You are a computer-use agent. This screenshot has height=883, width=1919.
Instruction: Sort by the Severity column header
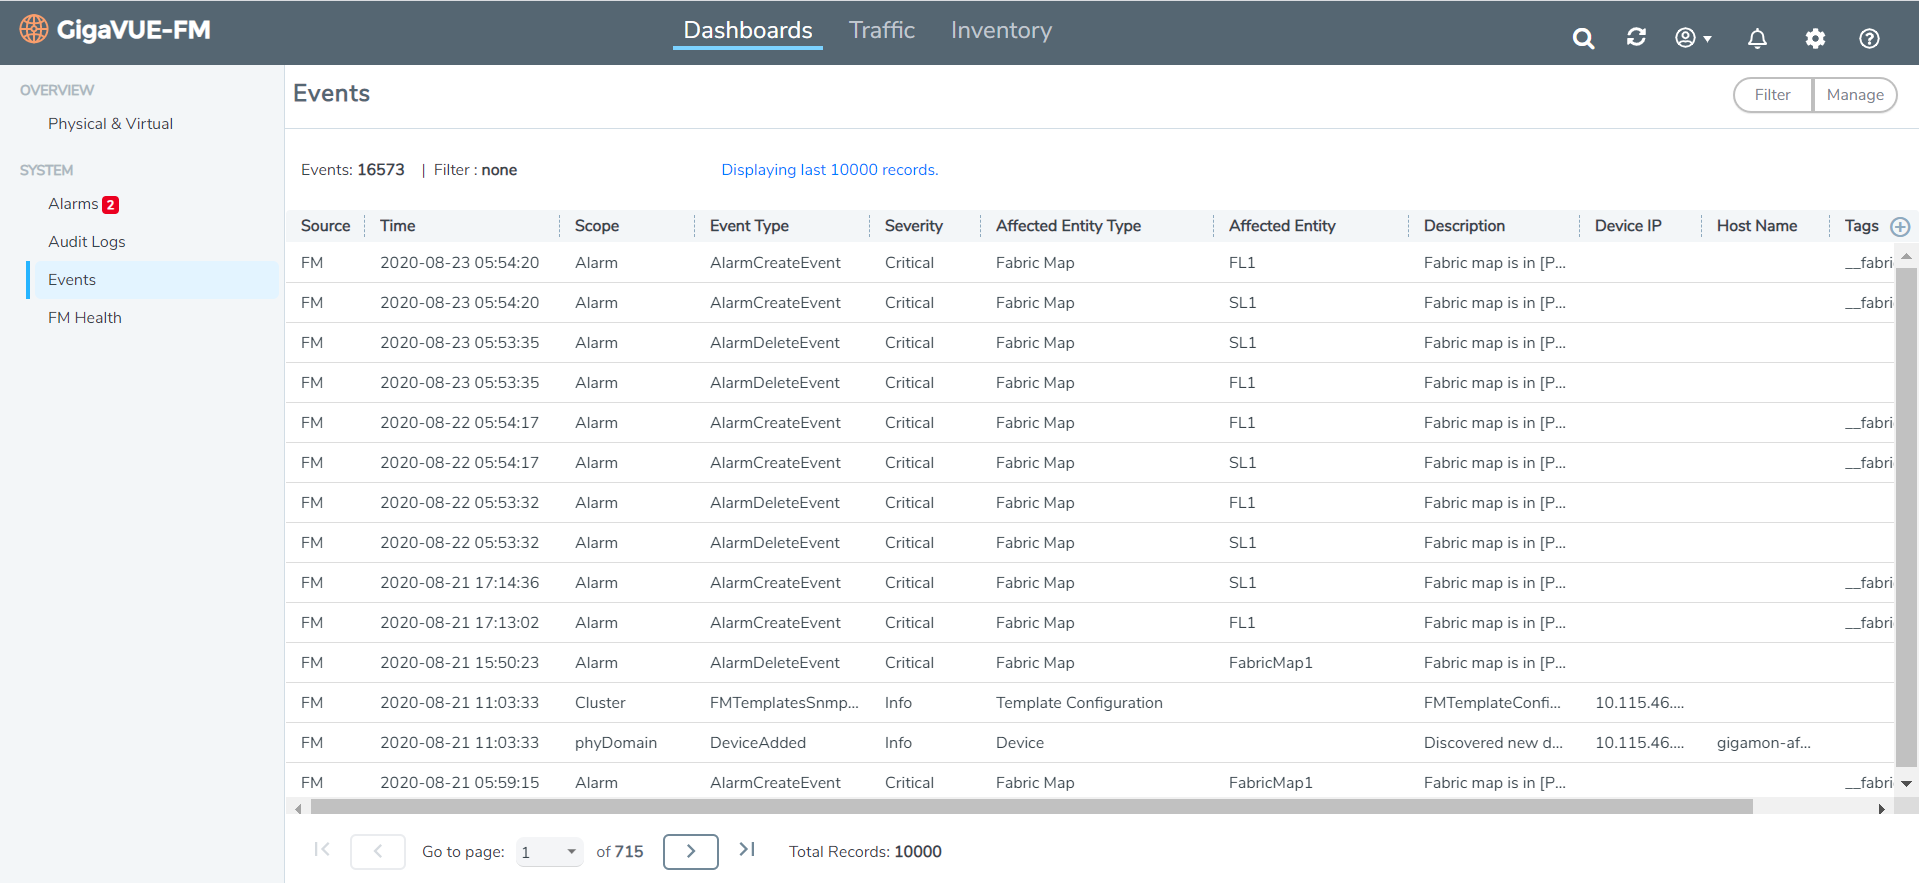(913, 226)
